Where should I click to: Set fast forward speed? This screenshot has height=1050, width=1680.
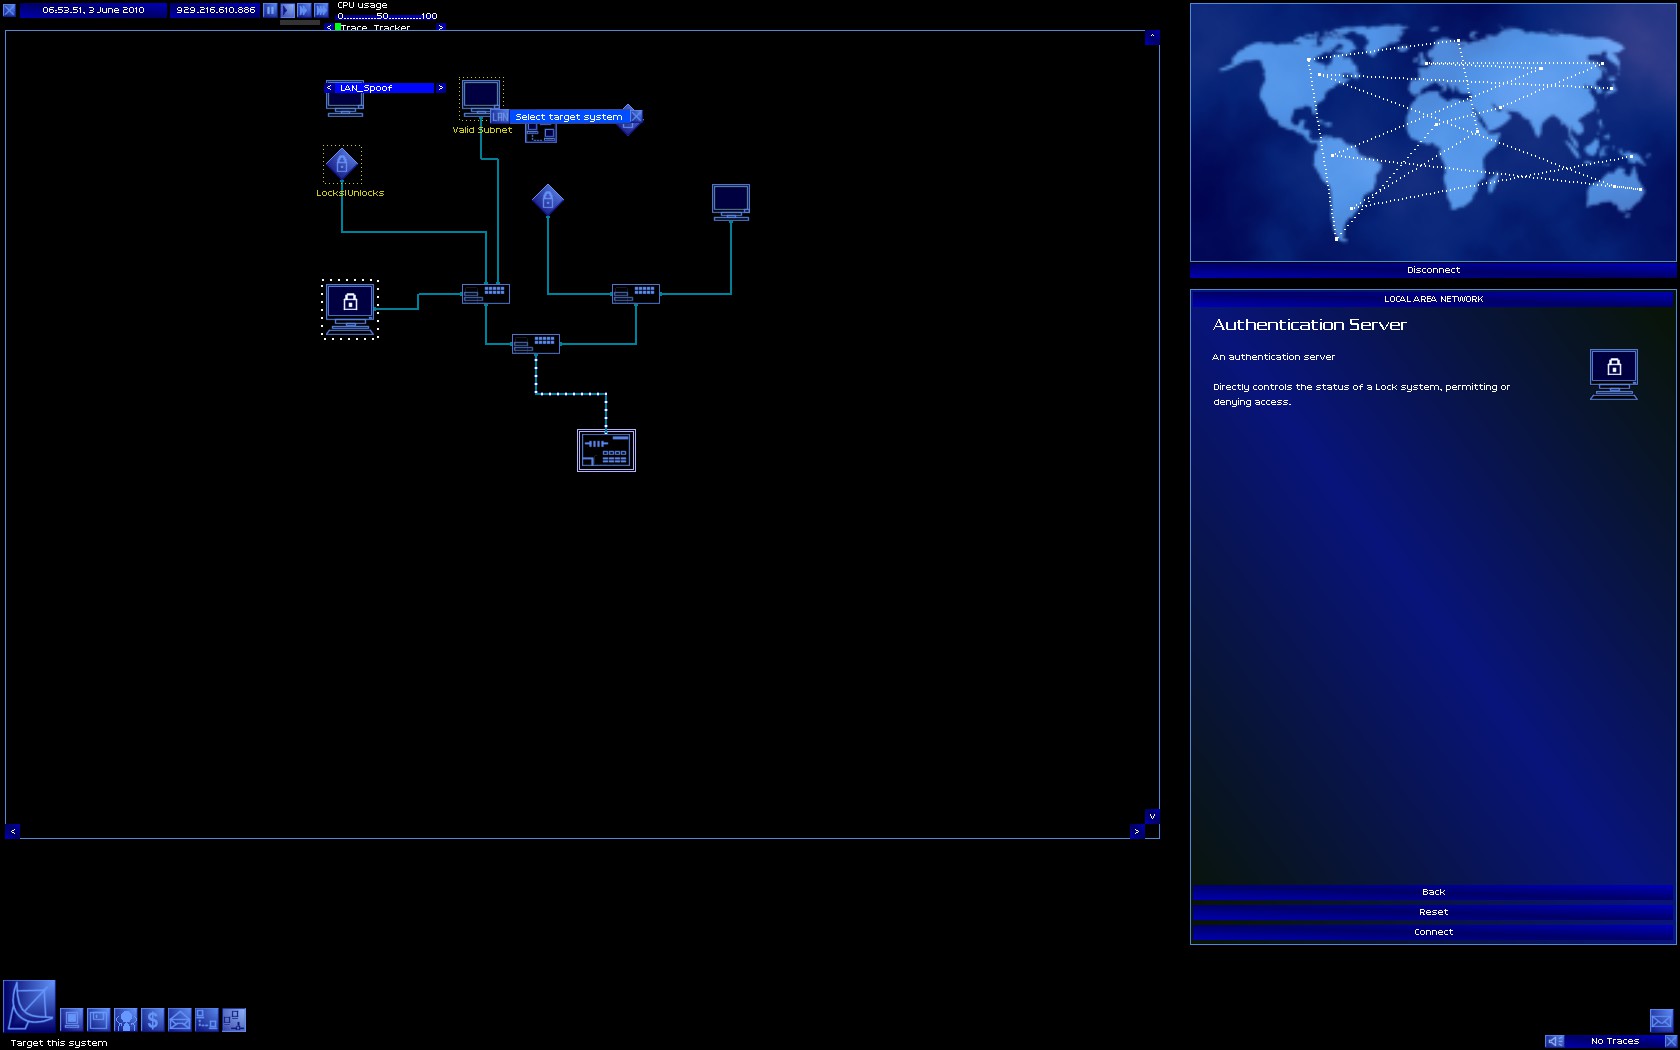[x=304, y=10]
